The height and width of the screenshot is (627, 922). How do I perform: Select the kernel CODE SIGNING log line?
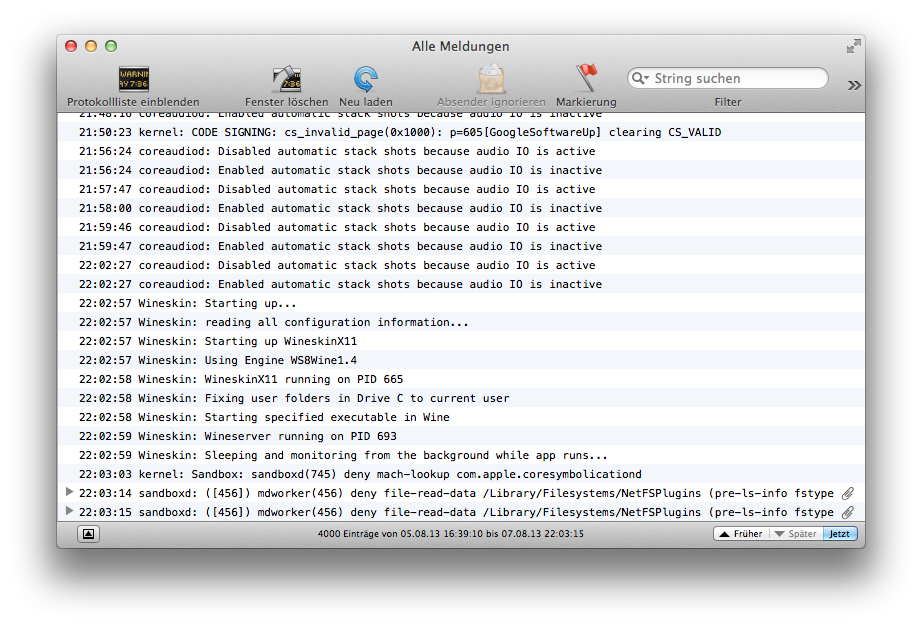(x=461, y=132)
